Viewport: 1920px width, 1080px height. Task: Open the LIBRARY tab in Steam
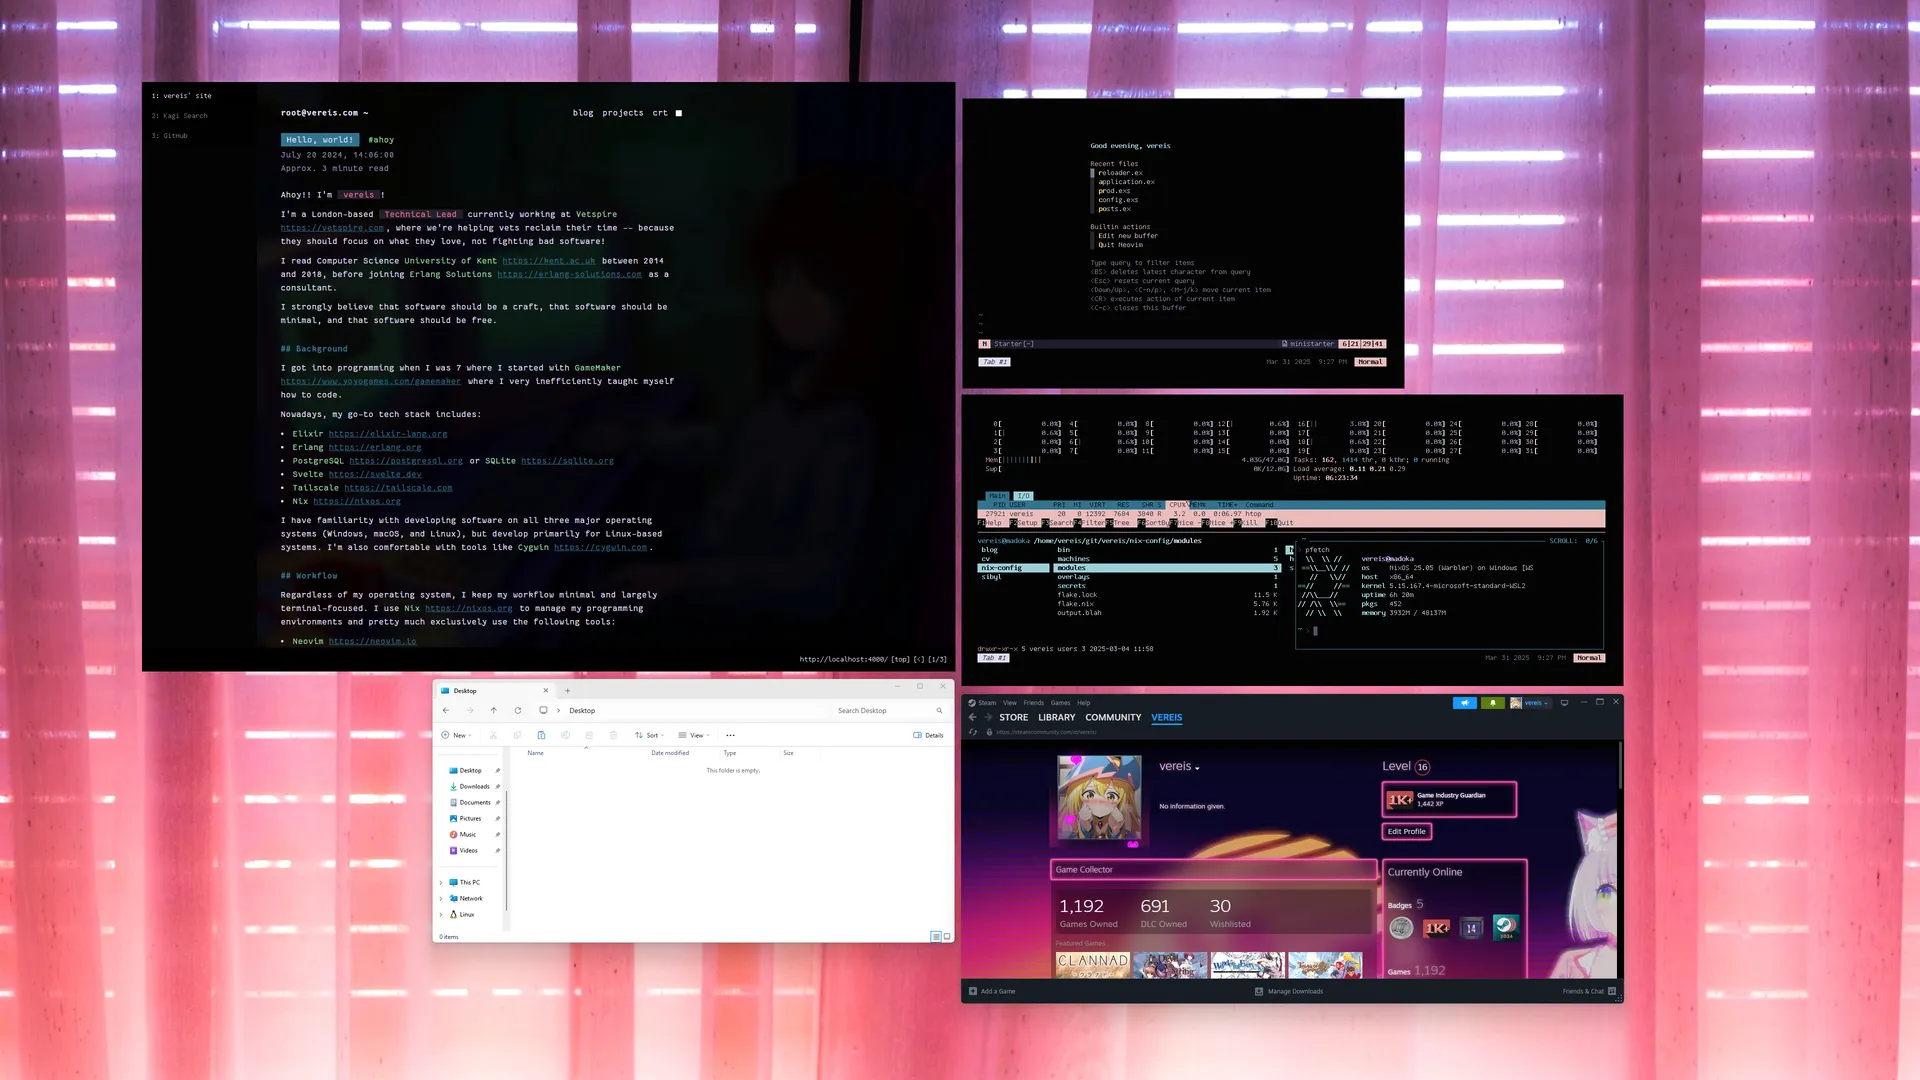[x=1056, y=717]
